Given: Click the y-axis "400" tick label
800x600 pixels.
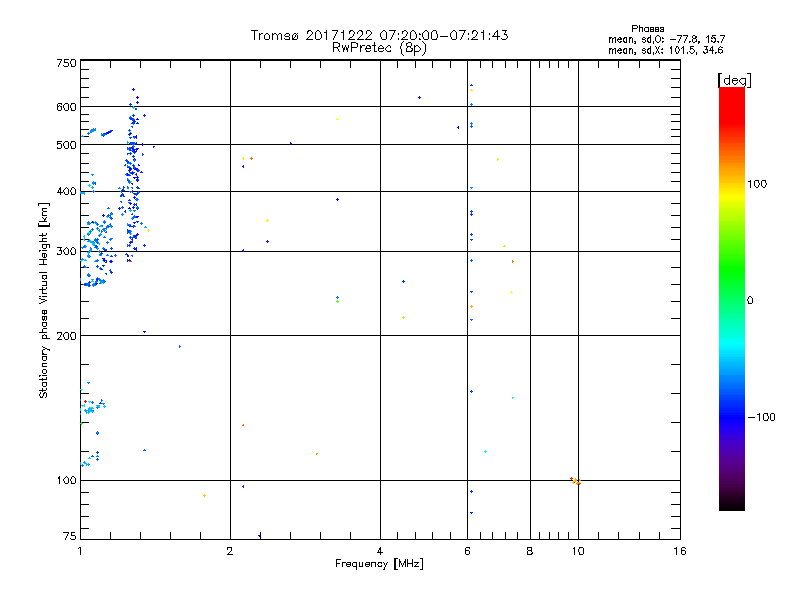Looking at the screenshot, I should point(67,191).
